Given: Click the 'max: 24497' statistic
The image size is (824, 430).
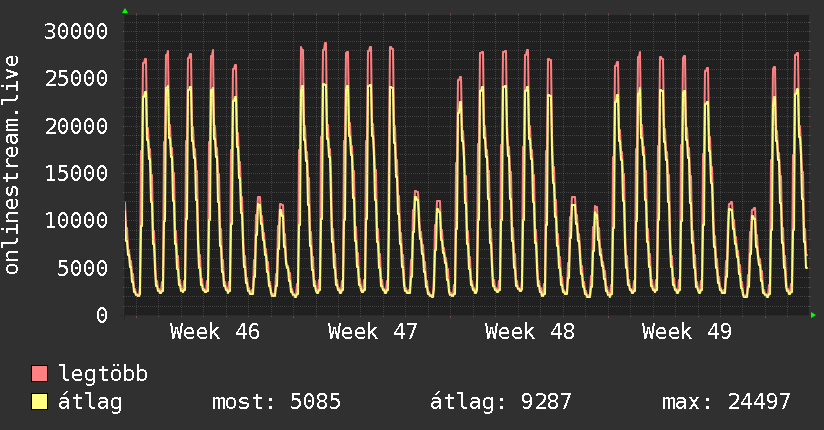Looking at the screenshot, I should click(726, 403).
